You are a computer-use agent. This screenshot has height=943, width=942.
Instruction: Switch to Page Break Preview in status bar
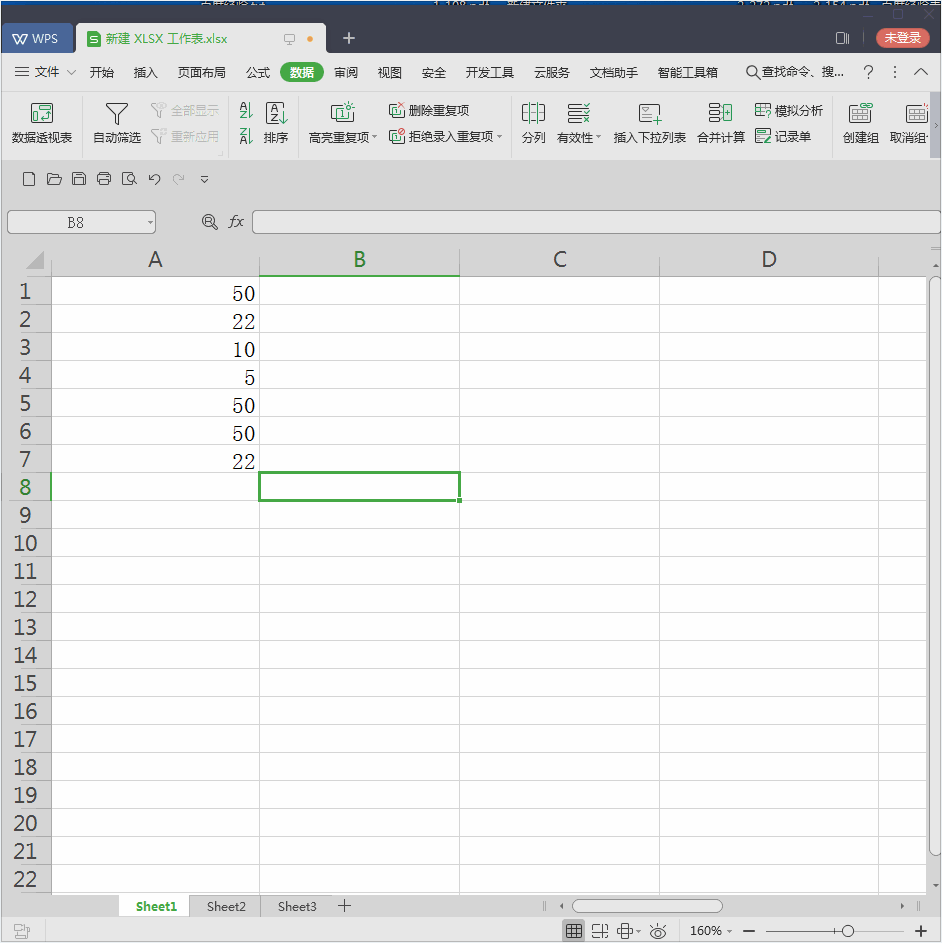click(x=600, y=931)
